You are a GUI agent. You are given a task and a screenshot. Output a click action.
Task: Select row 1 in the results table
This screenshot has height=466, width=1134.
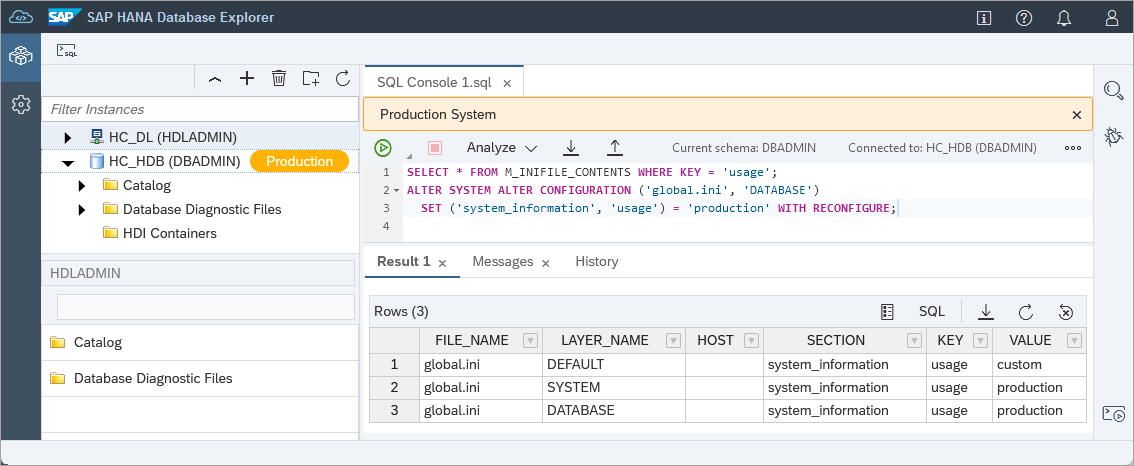pos(394,365)
